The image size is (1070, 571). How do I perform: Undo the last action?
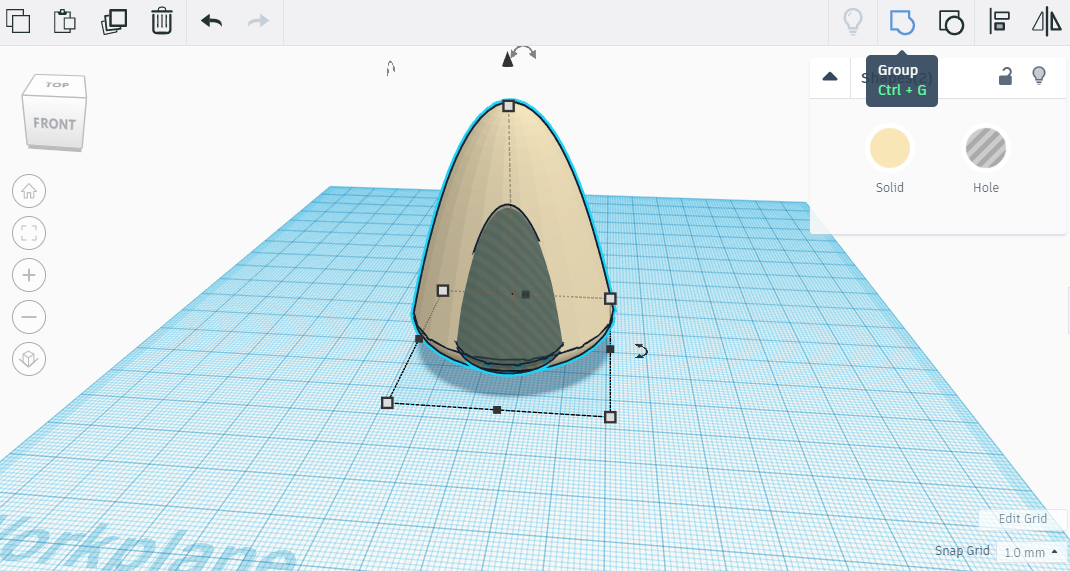[x=212, y=21]
